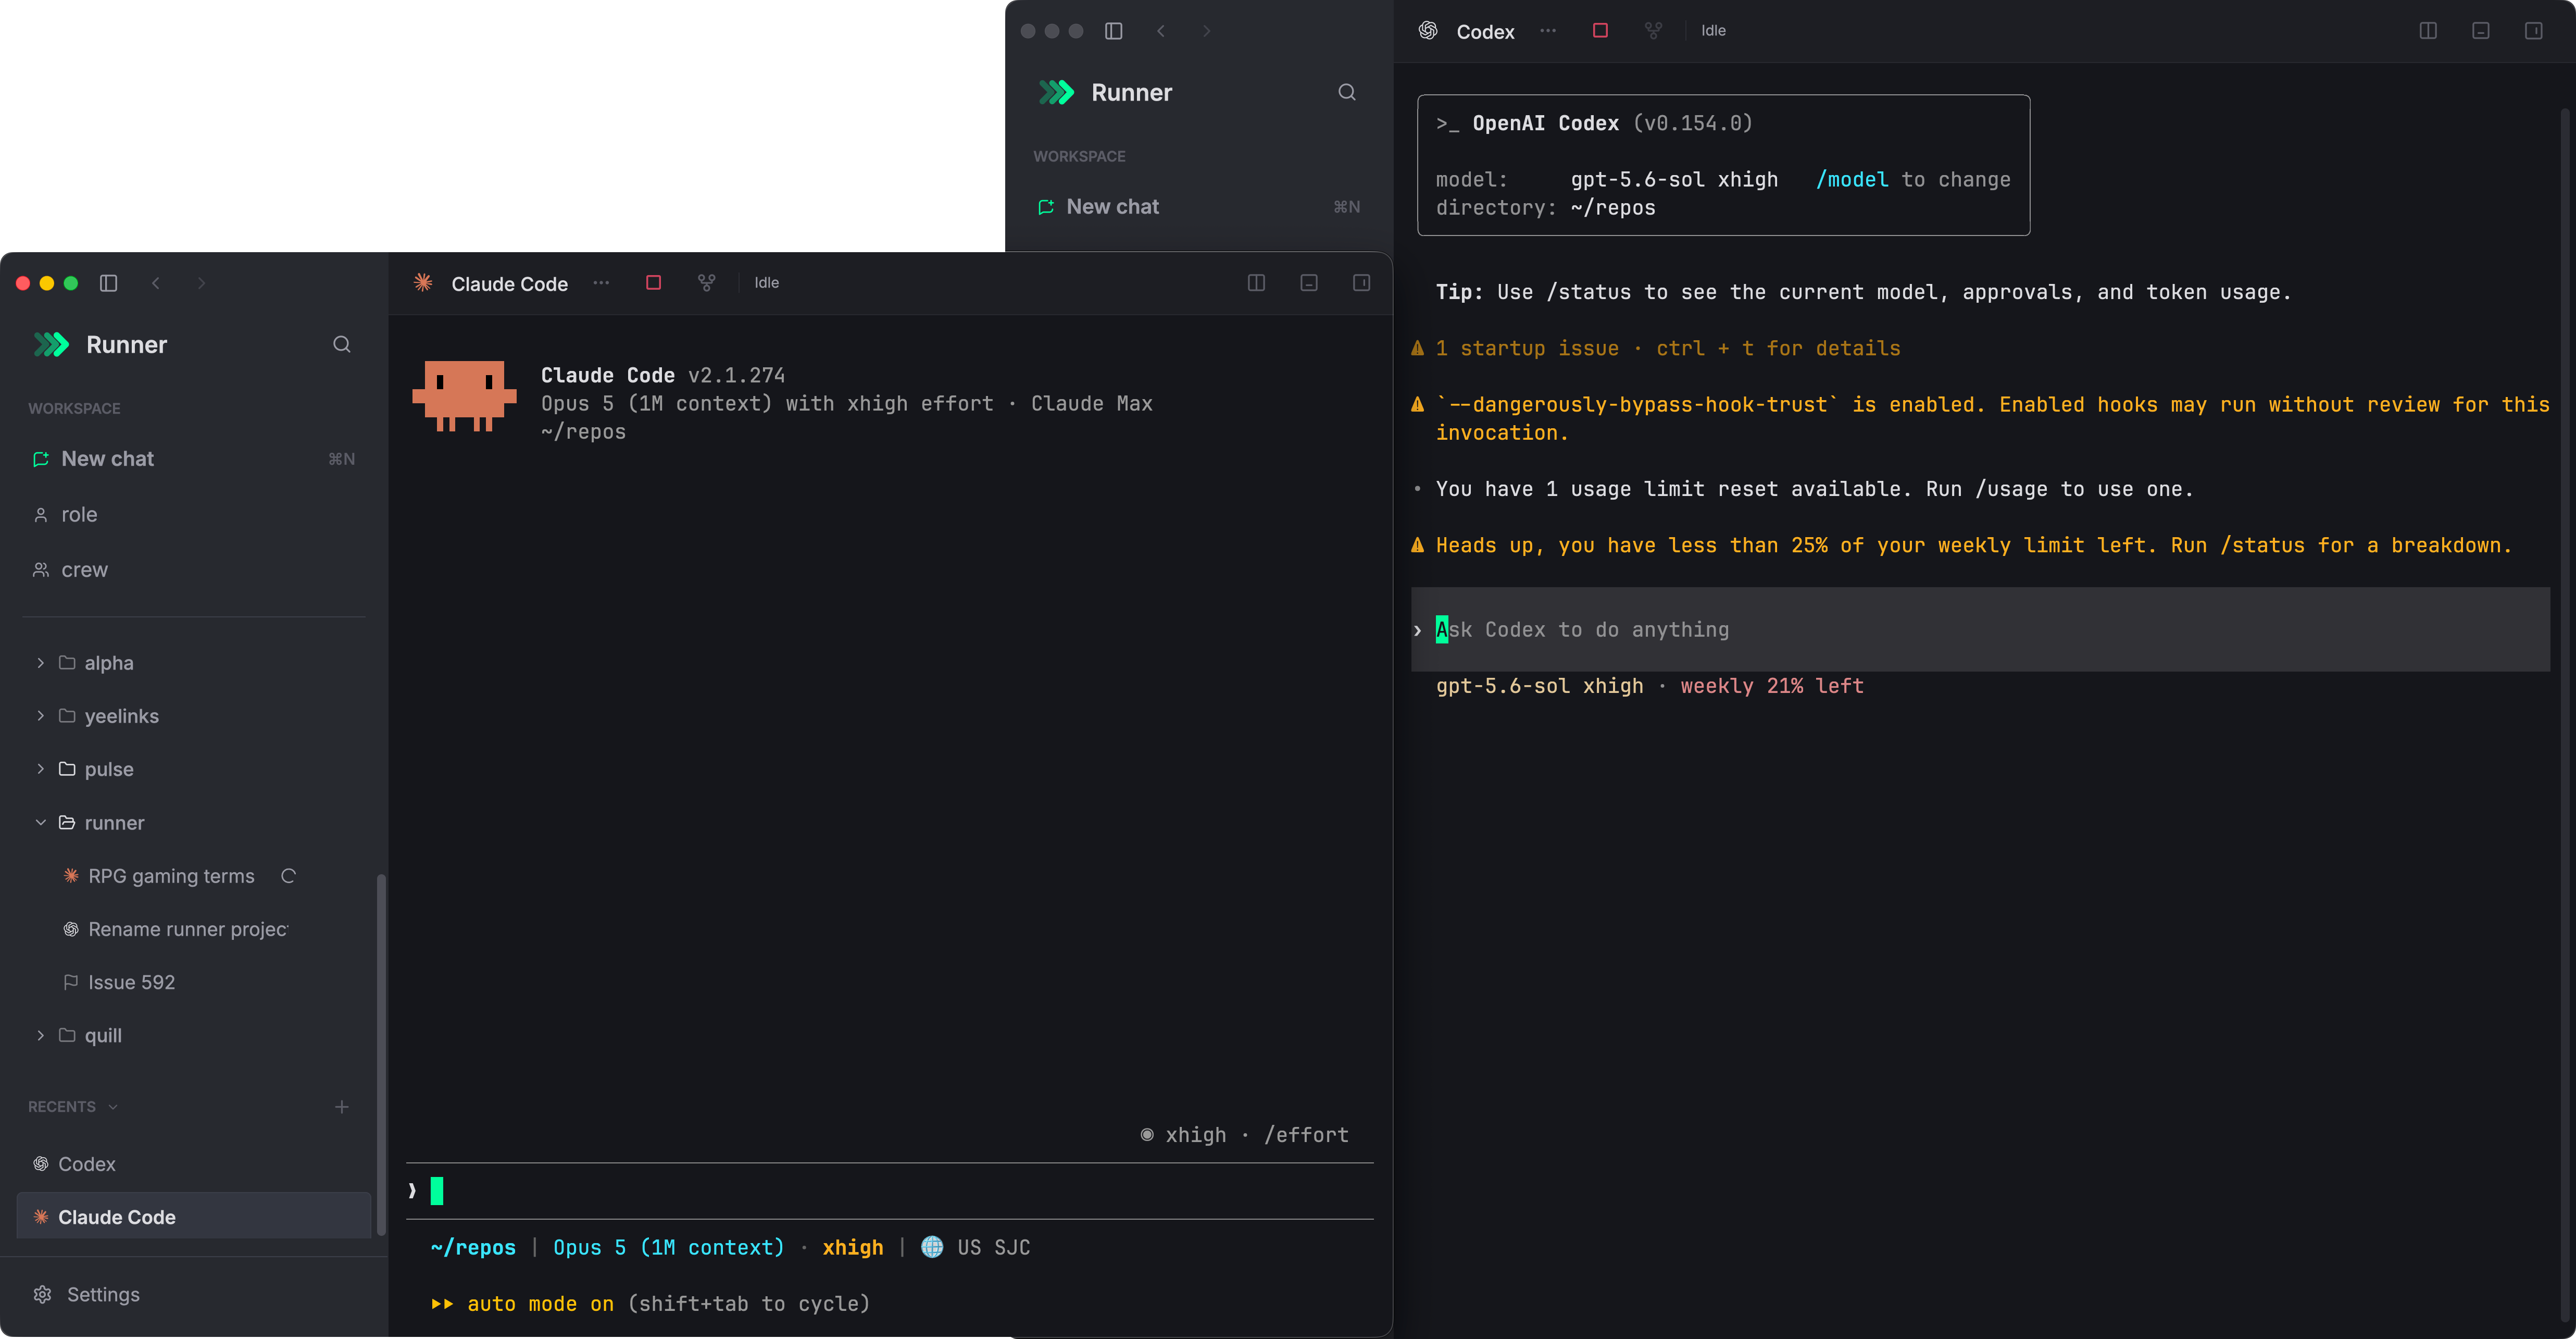2576x1339 pixels.
Task: Click /model to change text in Codex
Action: (1913, 179)
